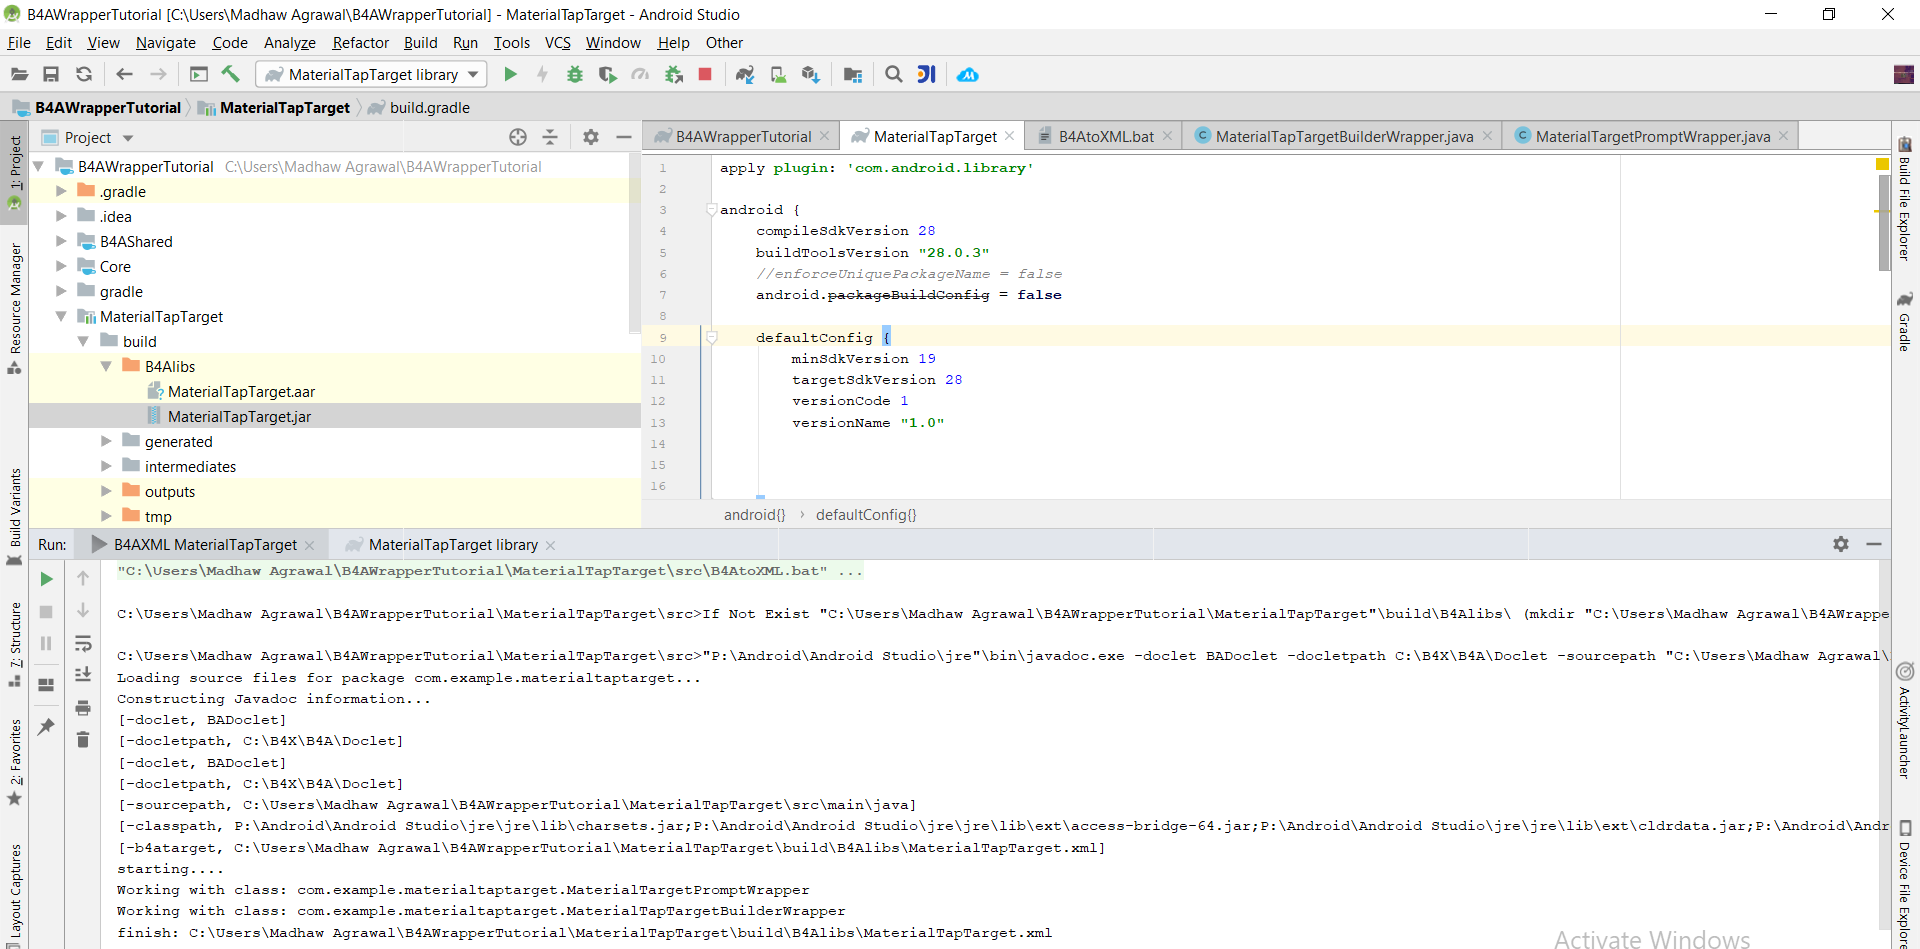Open the AVD Manager icon

coord(778,74)
